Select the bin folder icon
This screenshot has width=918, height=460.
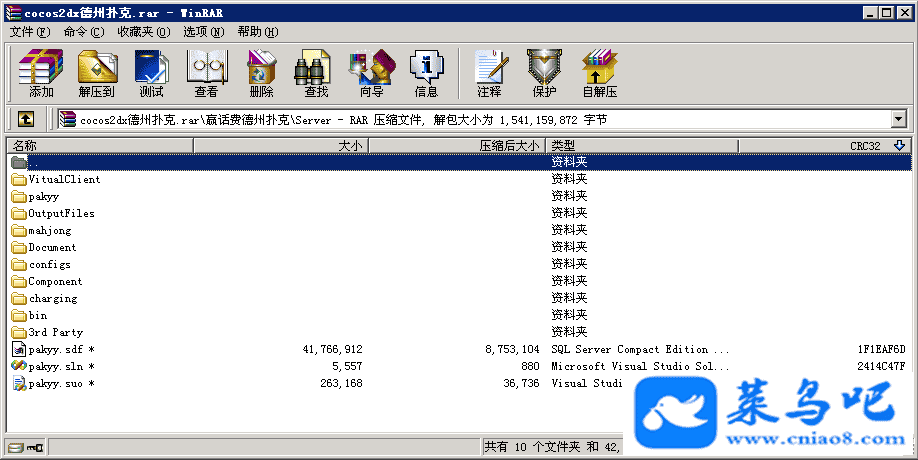click(19, 315)
